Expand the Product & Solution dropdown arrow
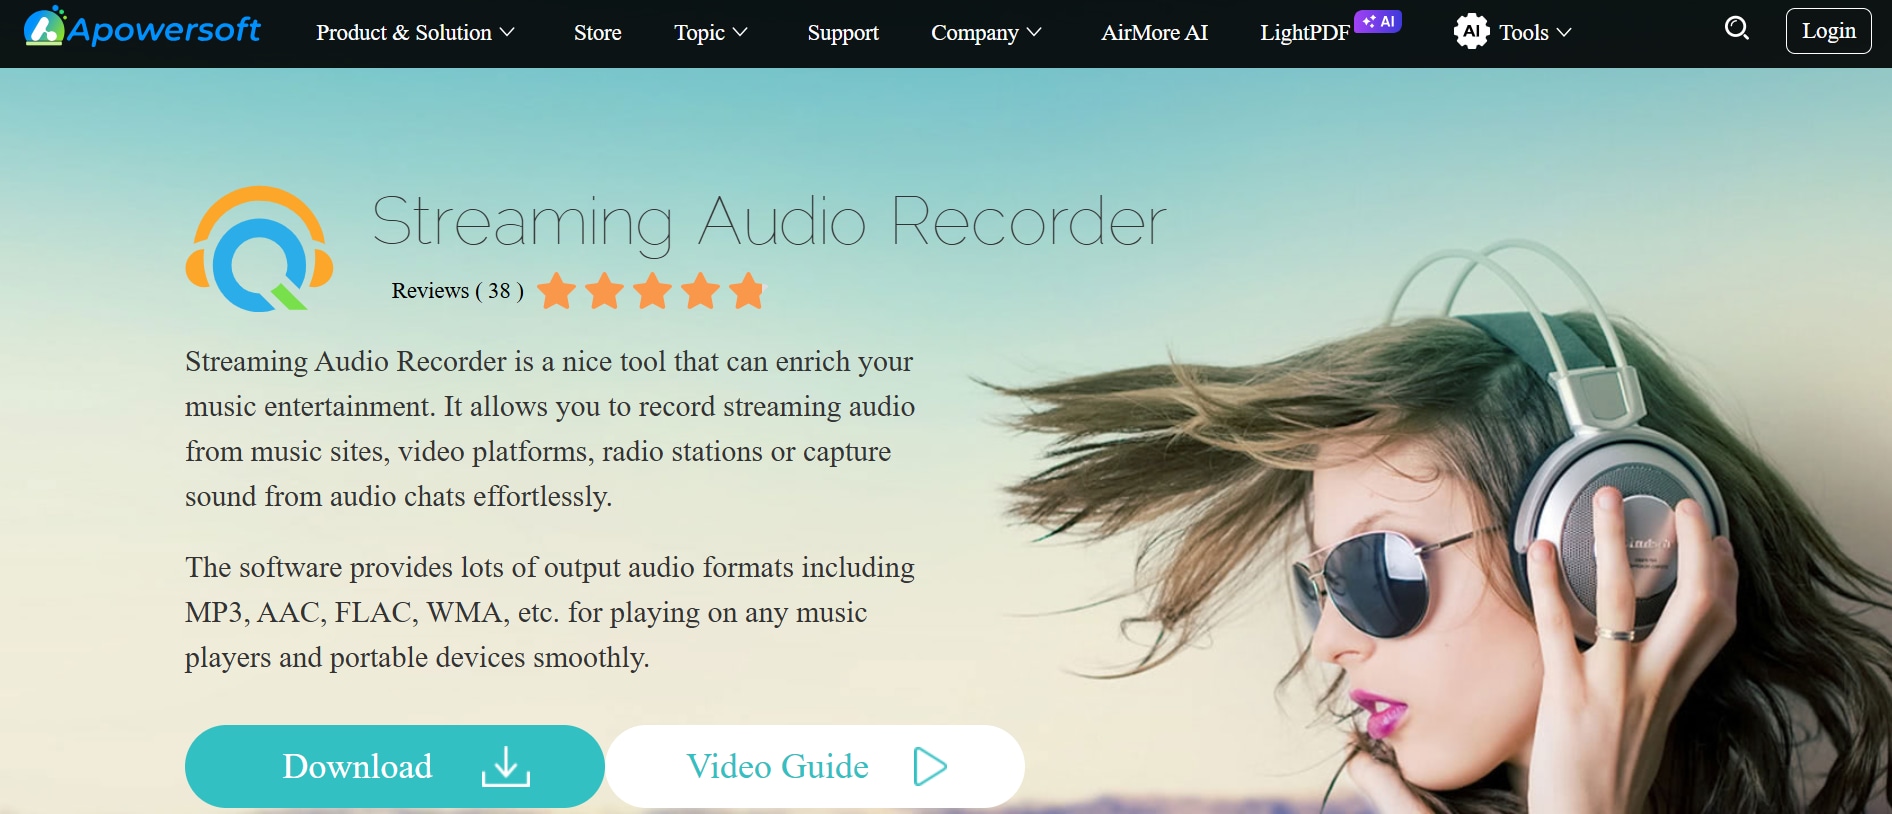Image resolution: width=1892 pixels, height=814 pixels. coord(508,33)
